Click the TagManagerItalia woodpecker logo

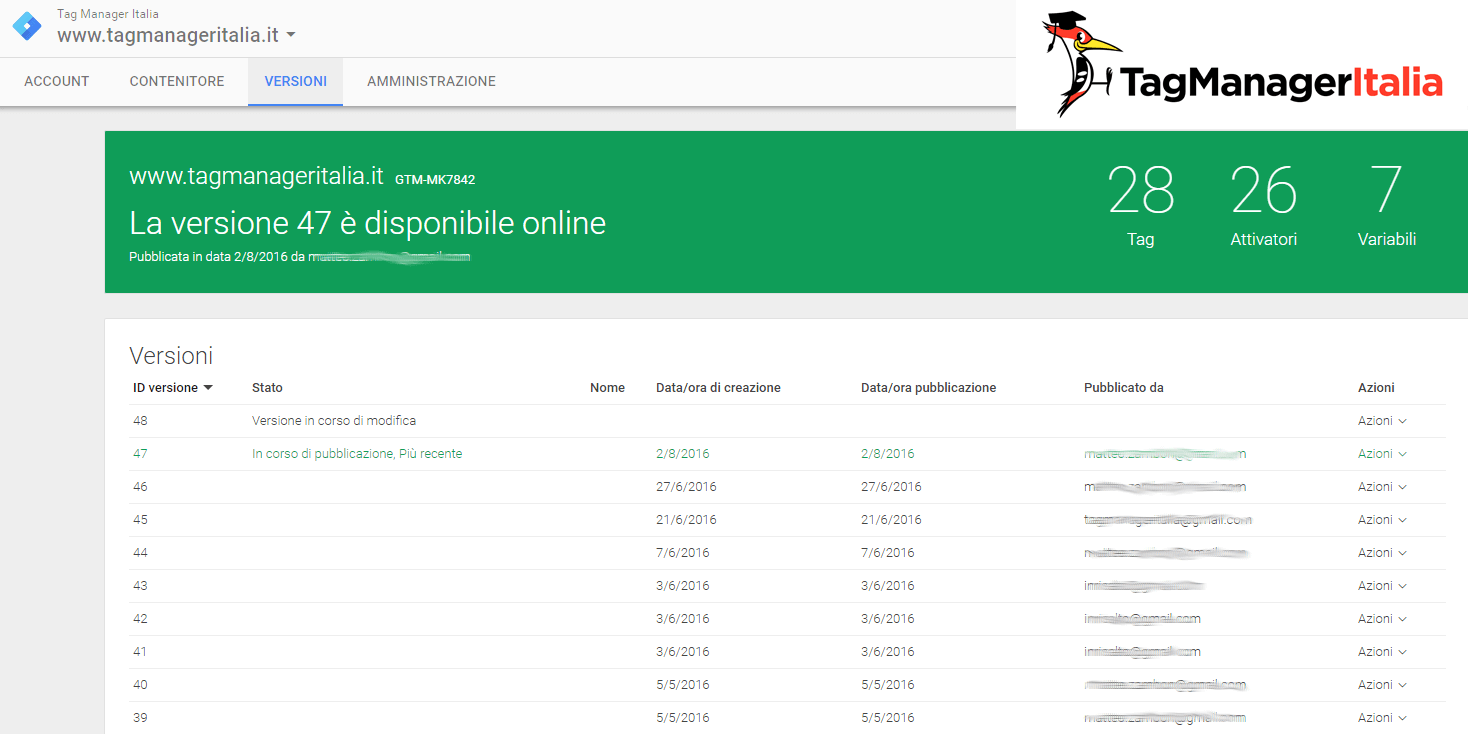click(1242, 64)
